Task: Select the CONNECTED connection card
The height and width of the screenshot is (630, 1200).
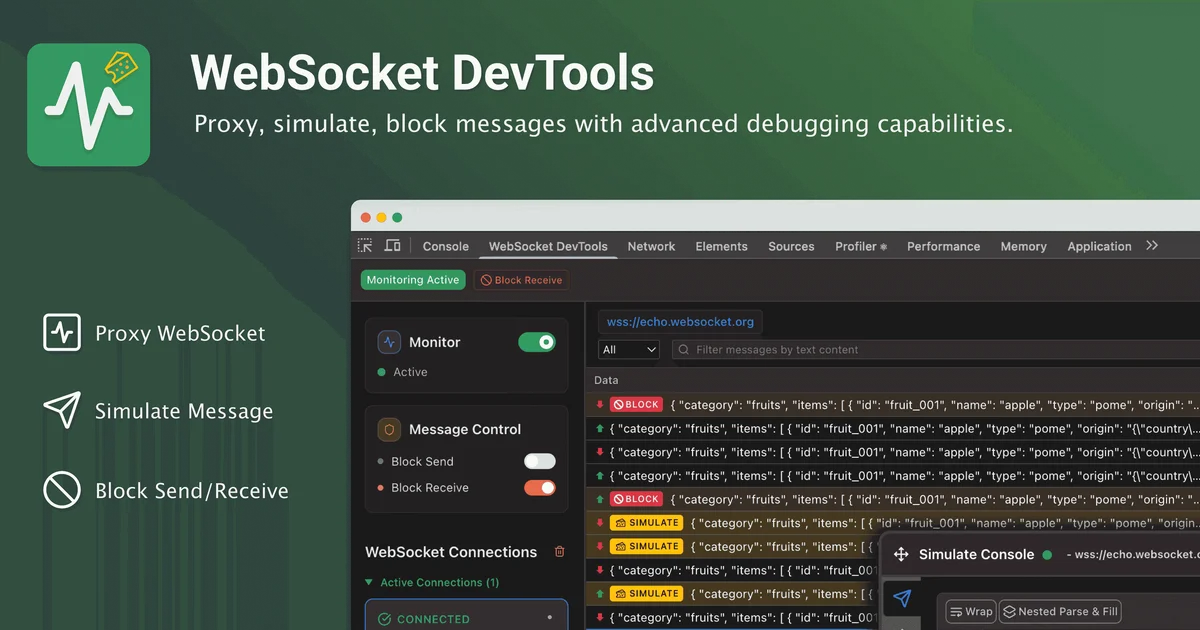Action: click(467, 614)
